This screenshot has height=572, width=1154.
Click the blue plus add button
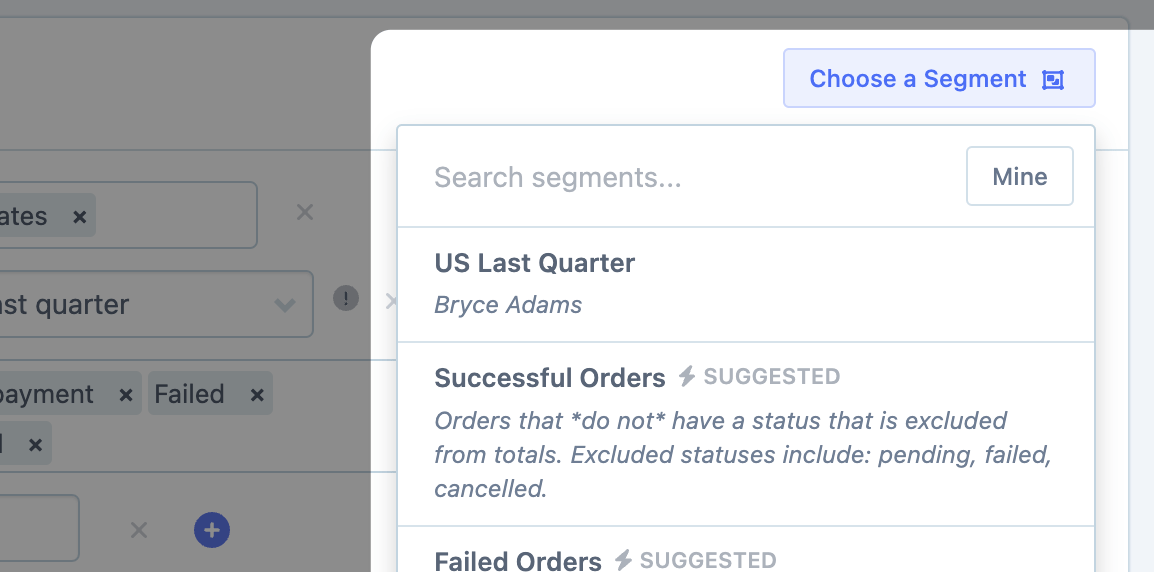[x=212, y=530]
